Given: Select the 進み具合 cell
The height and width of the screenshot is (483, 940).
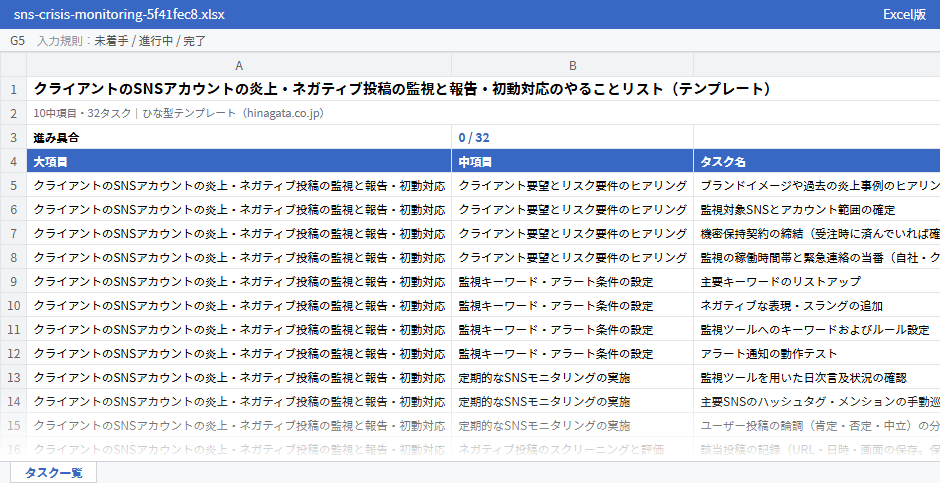Looking at the screenshot, I should (239, 137).
